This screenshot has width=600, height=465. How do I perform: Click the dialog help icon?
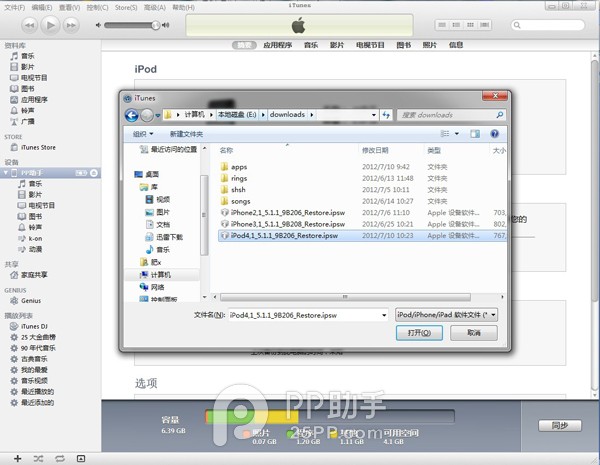click(x=494, y=134)
